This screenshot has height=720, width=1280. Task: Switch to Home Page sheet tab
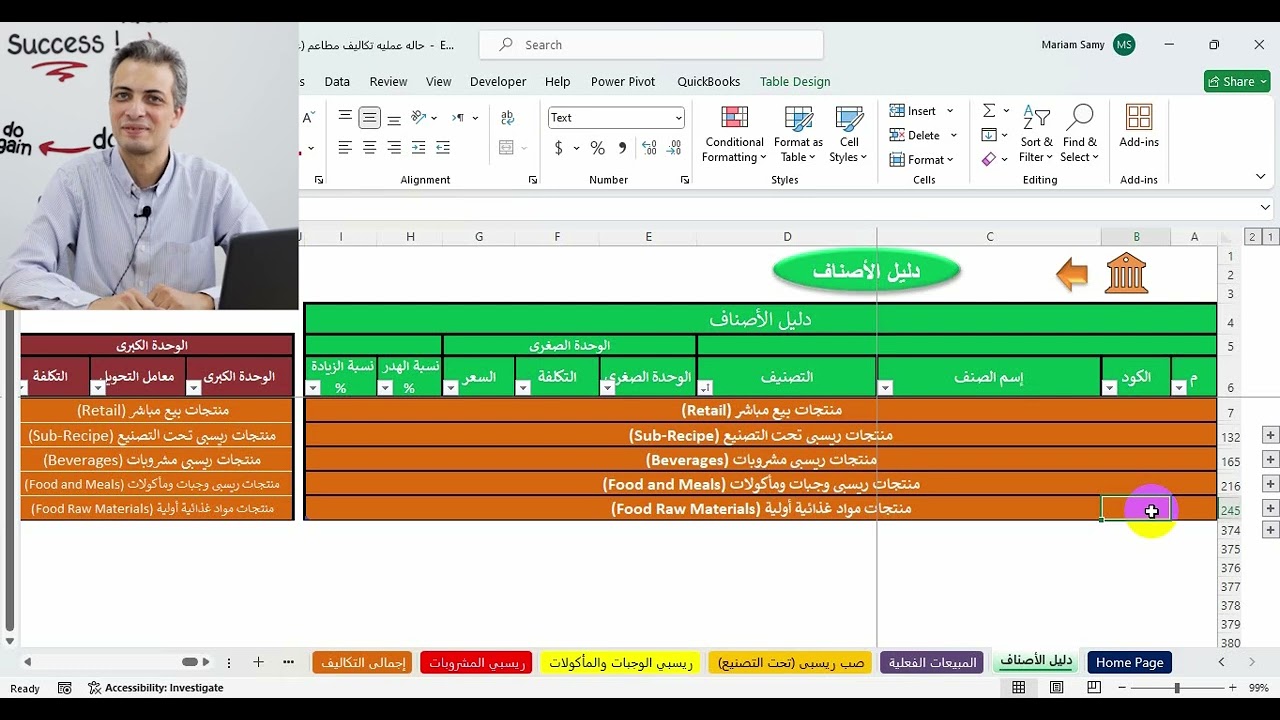click(1129, 662)
